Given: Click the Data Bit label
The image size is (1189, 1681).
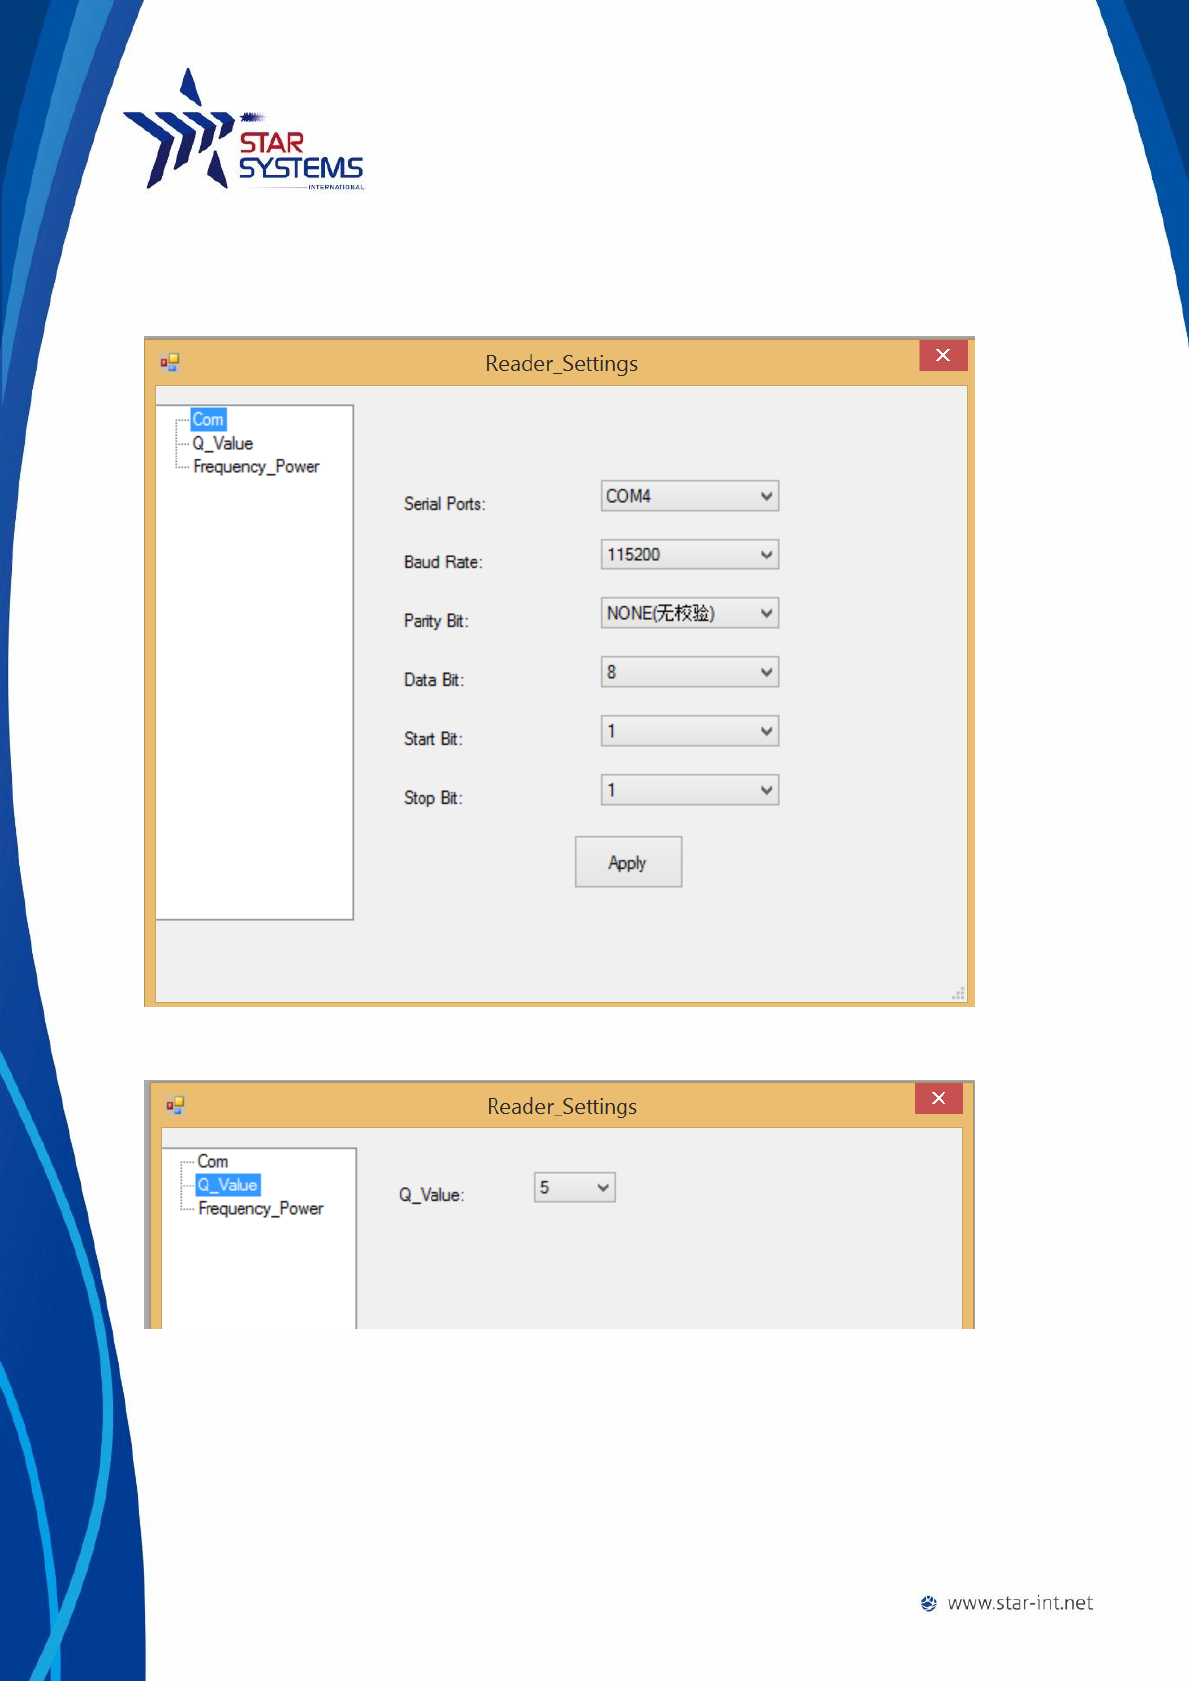Looking at the screenshot, I should click(434, 680).
